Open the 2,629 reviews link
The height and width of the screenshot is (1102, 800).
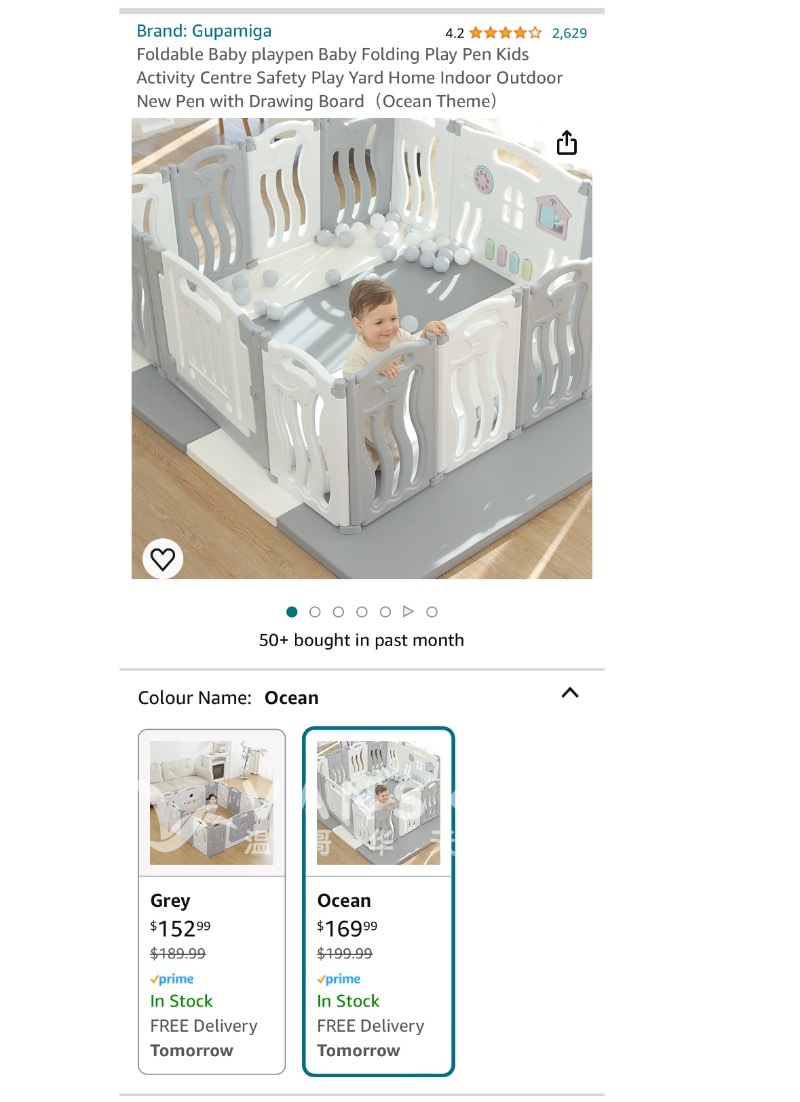569,33
